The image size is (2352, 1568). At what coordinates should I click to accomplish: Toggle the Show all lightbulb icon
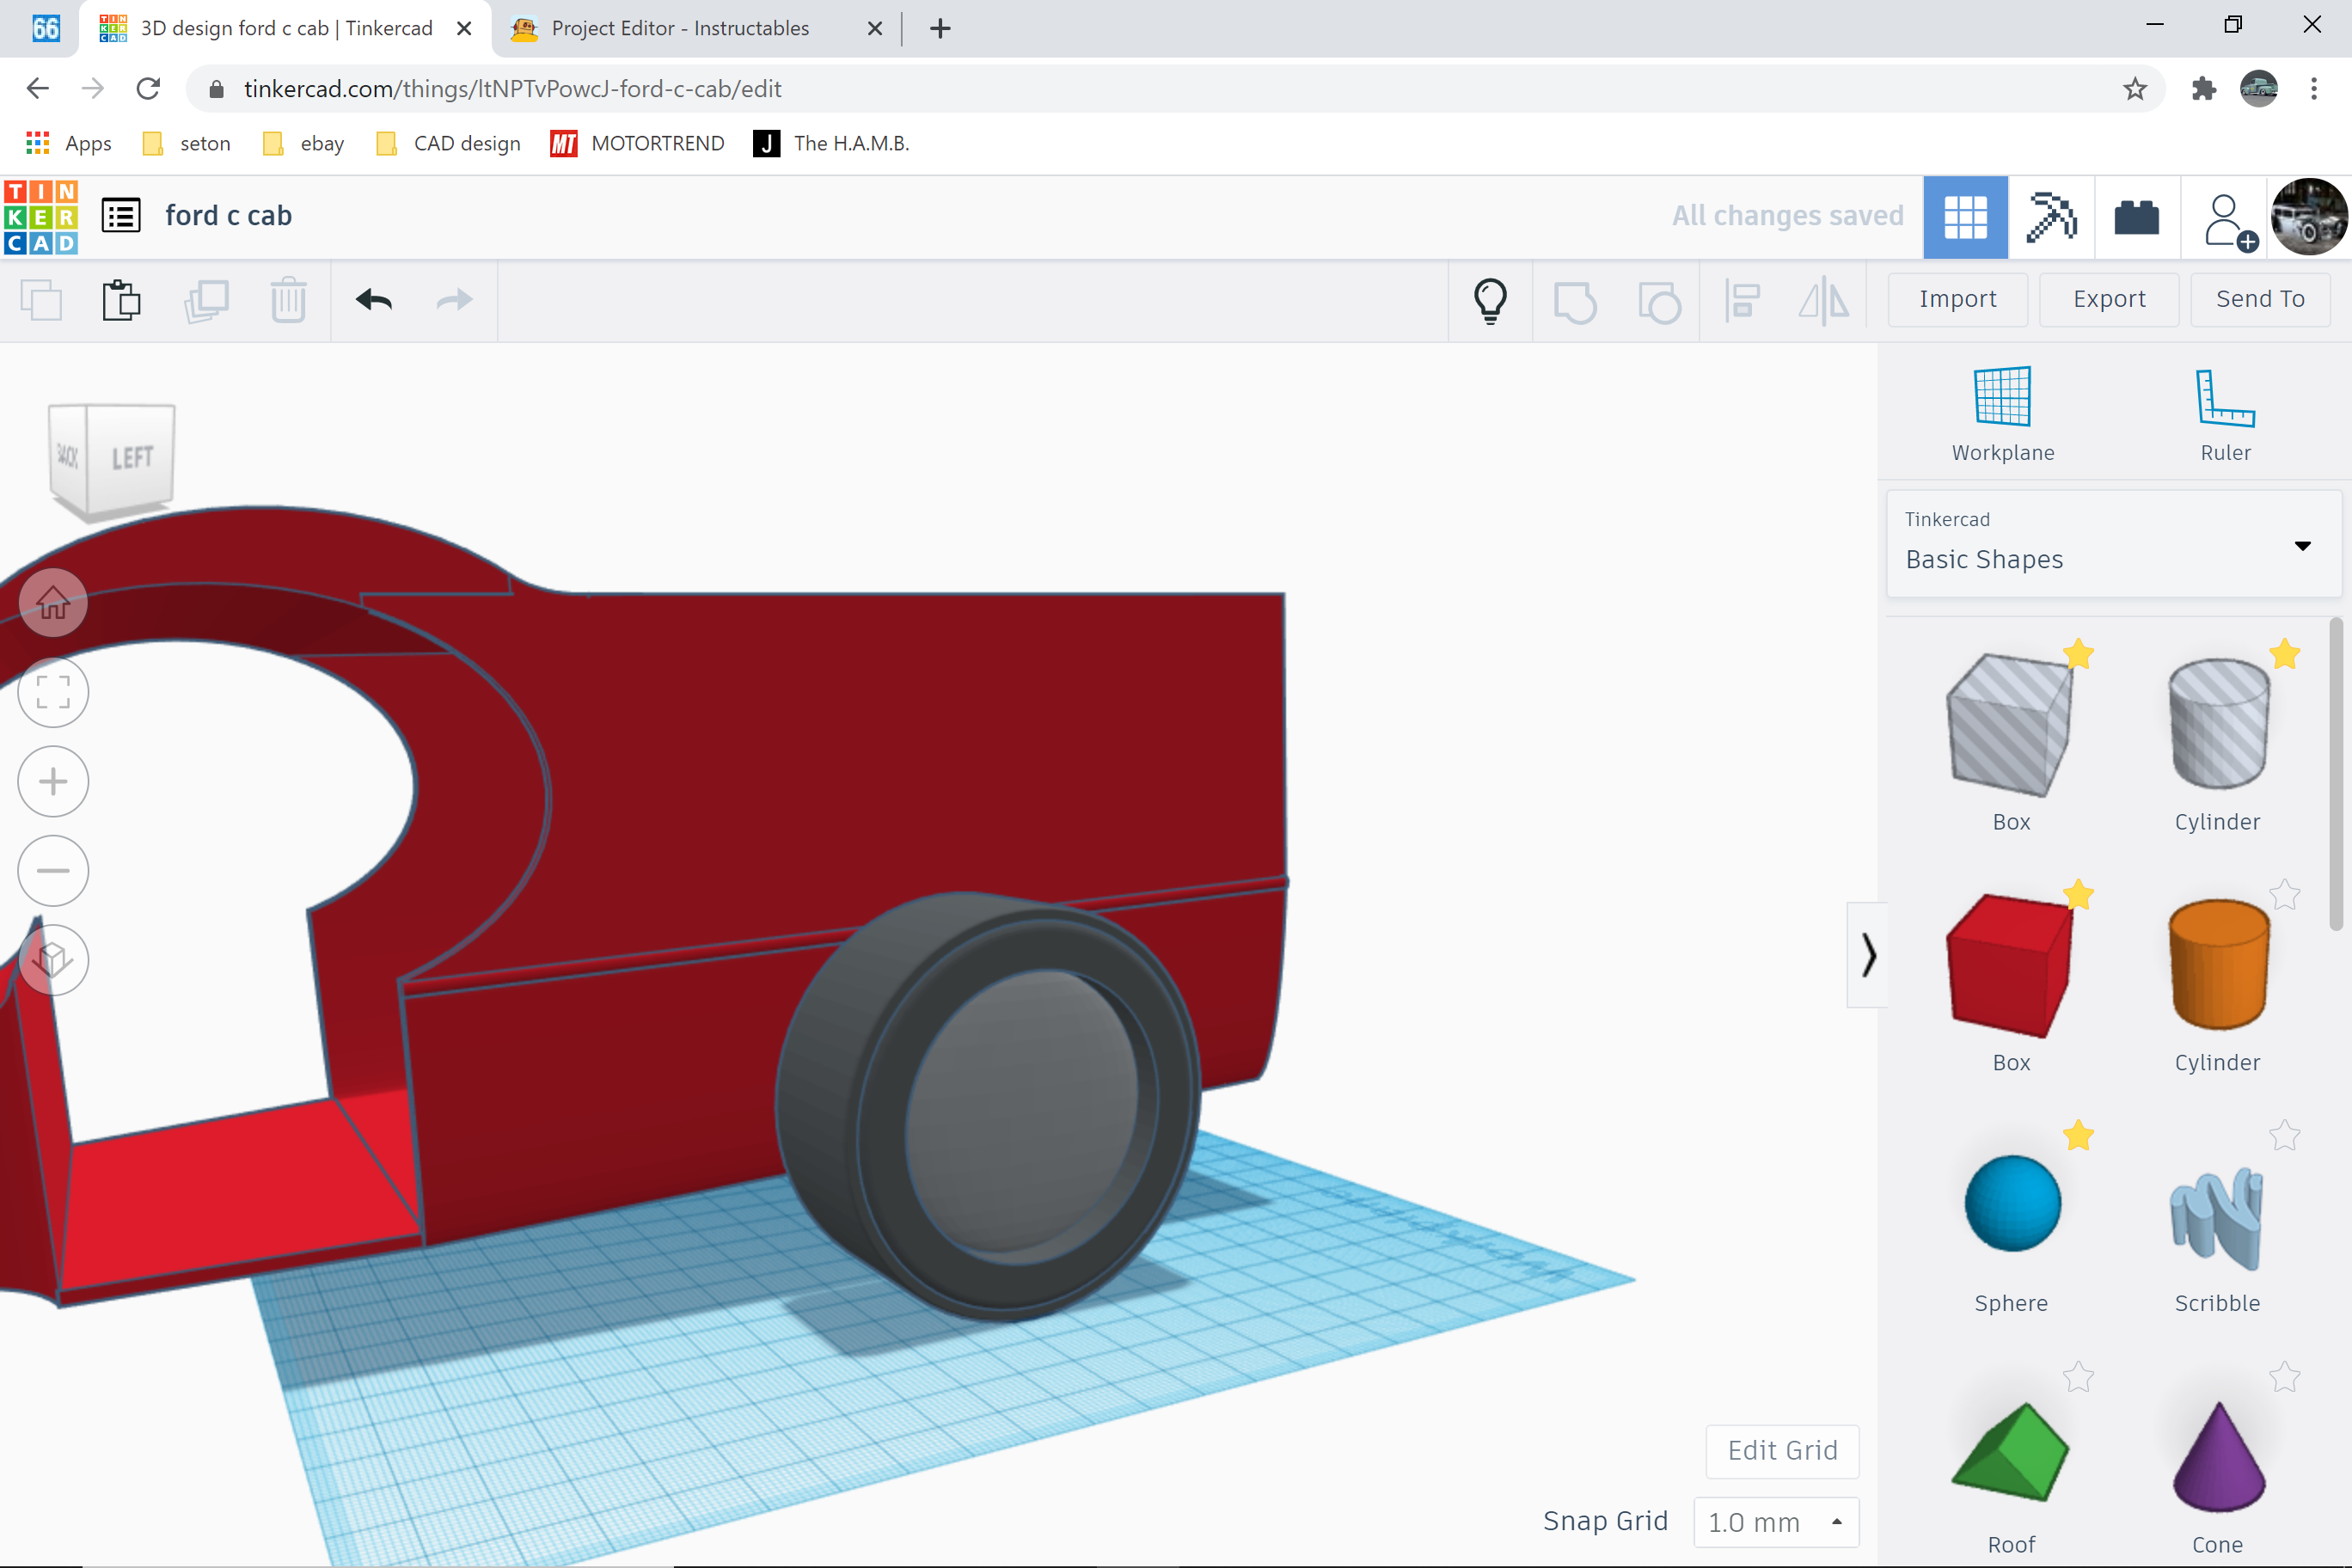click(x=1490, y=300)
